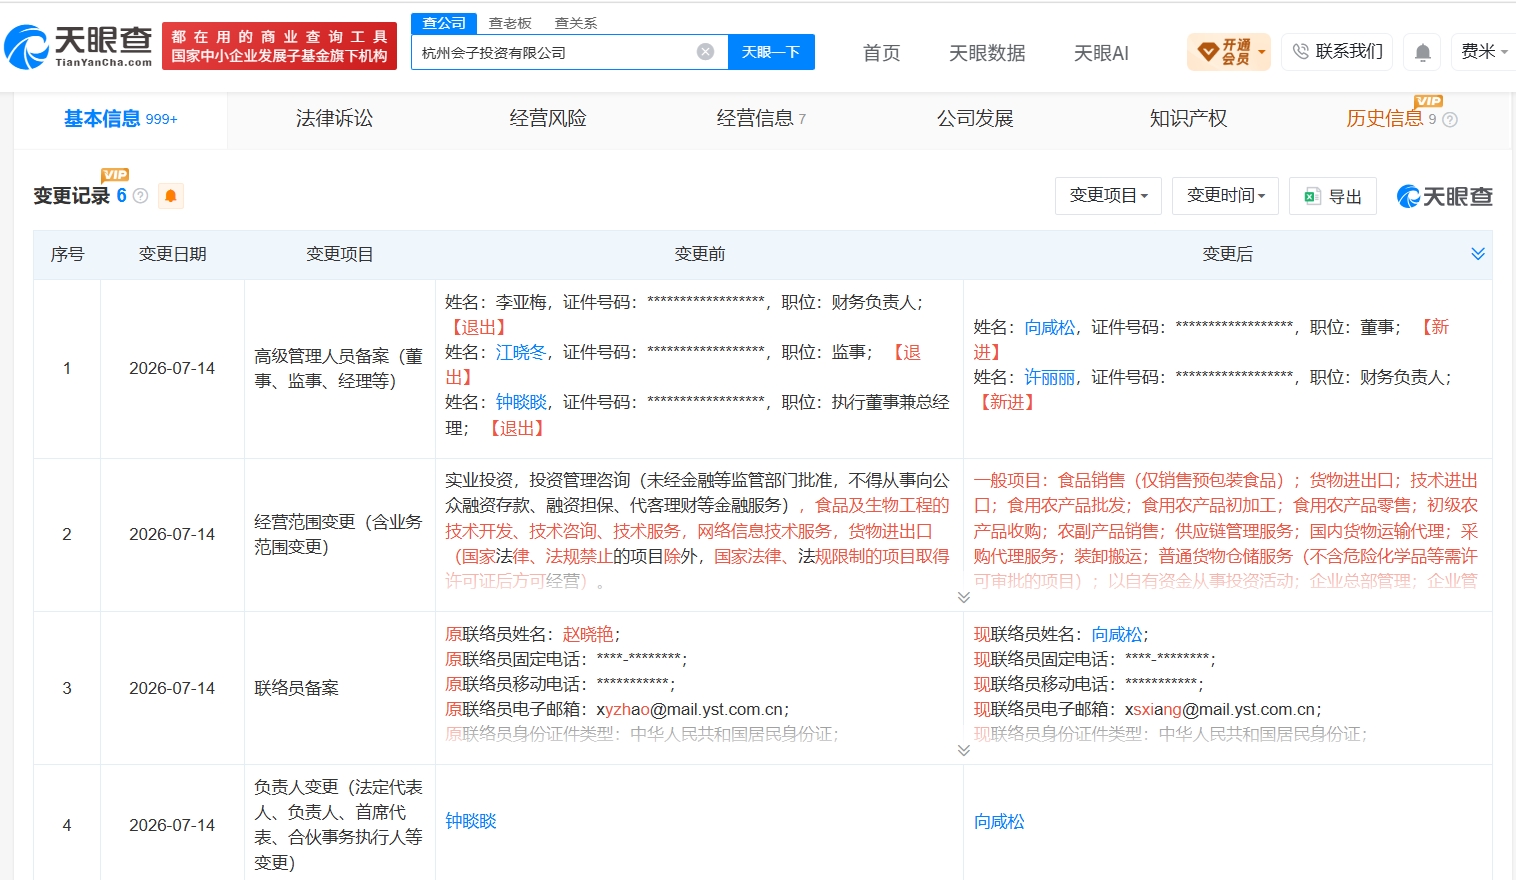Image resolution: width=1516 pixels, height=880 pixels.
Task: Open 向咸松 link in 联络员备案 row
Action: click(x=1117, y=634)
